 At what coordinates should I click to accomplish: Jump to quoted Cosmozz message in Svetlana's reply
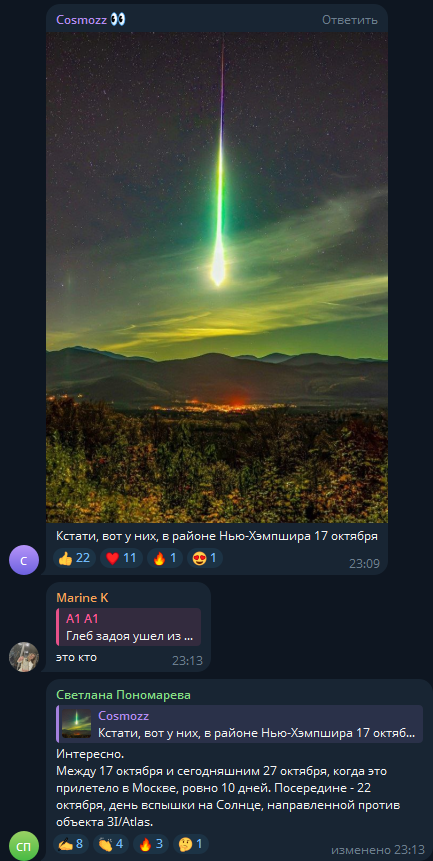(239, 724)
